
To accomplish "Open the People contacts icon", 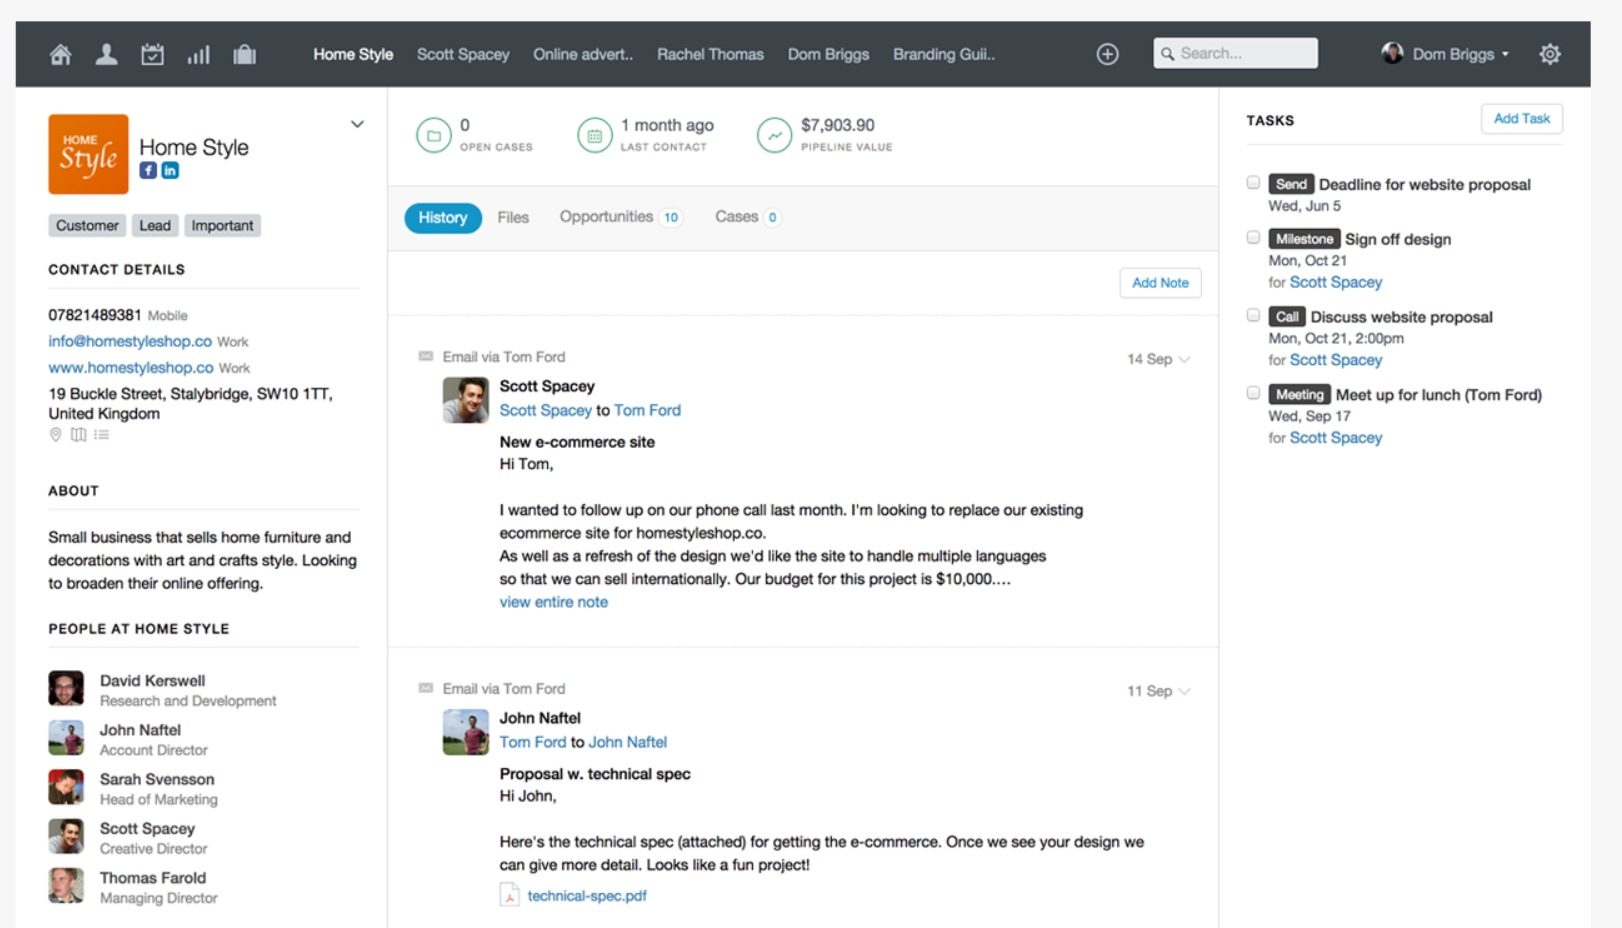I will coord(106,55).
